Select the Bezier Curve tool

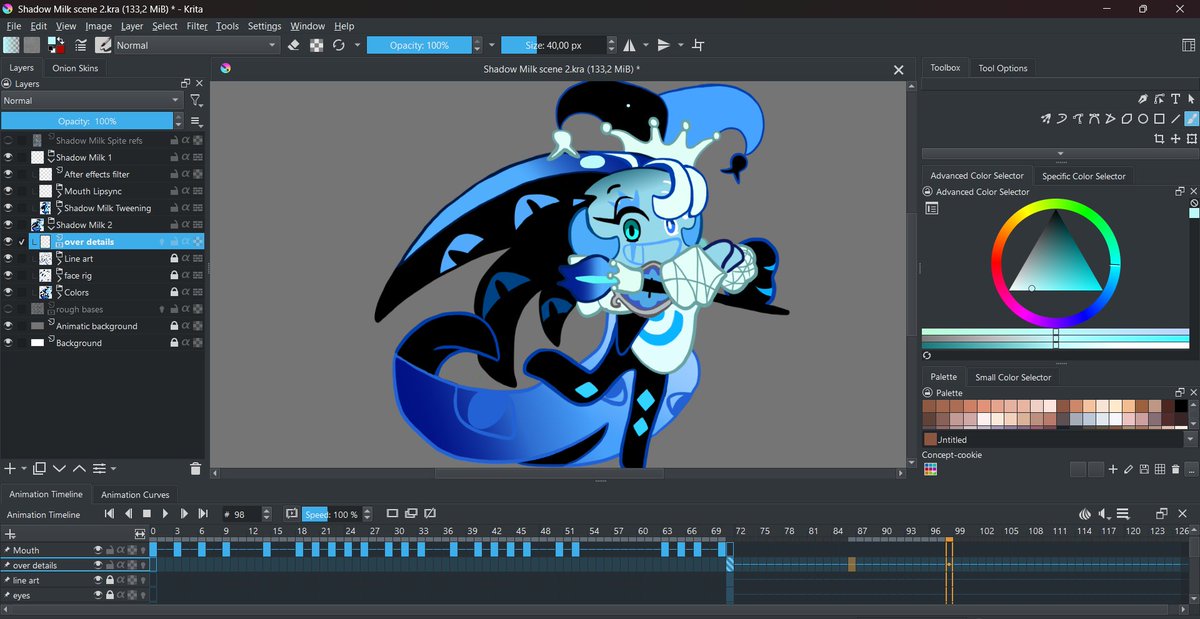point(1095,118)
